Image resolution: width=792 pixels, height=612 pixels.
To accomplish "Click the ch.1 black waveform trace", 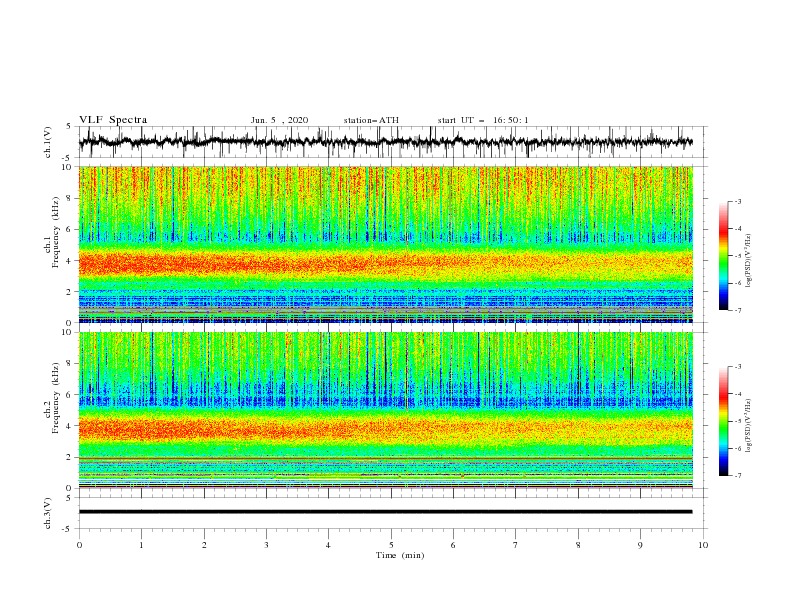I will click(x=385, y=142).
